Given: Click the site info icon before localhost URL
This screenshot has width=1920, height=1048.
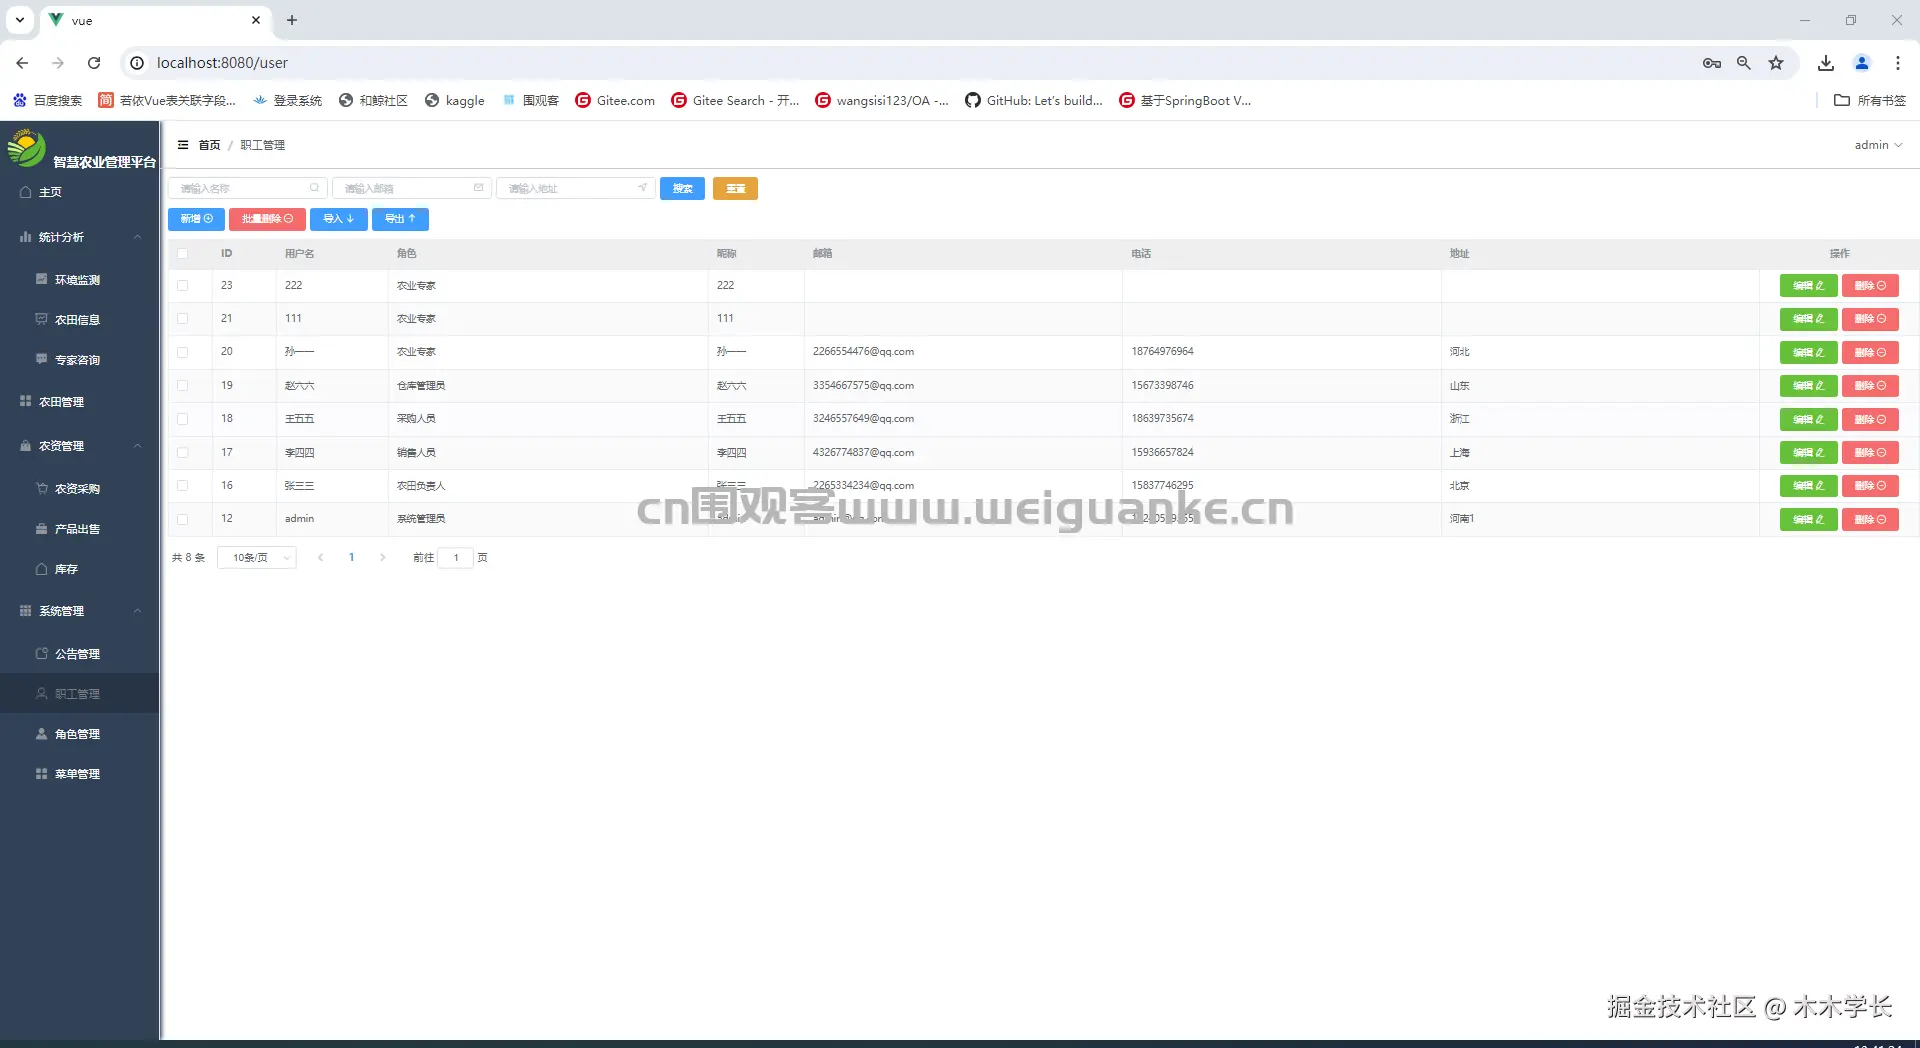Looking at the screenshot, I should tap(137, 63).
